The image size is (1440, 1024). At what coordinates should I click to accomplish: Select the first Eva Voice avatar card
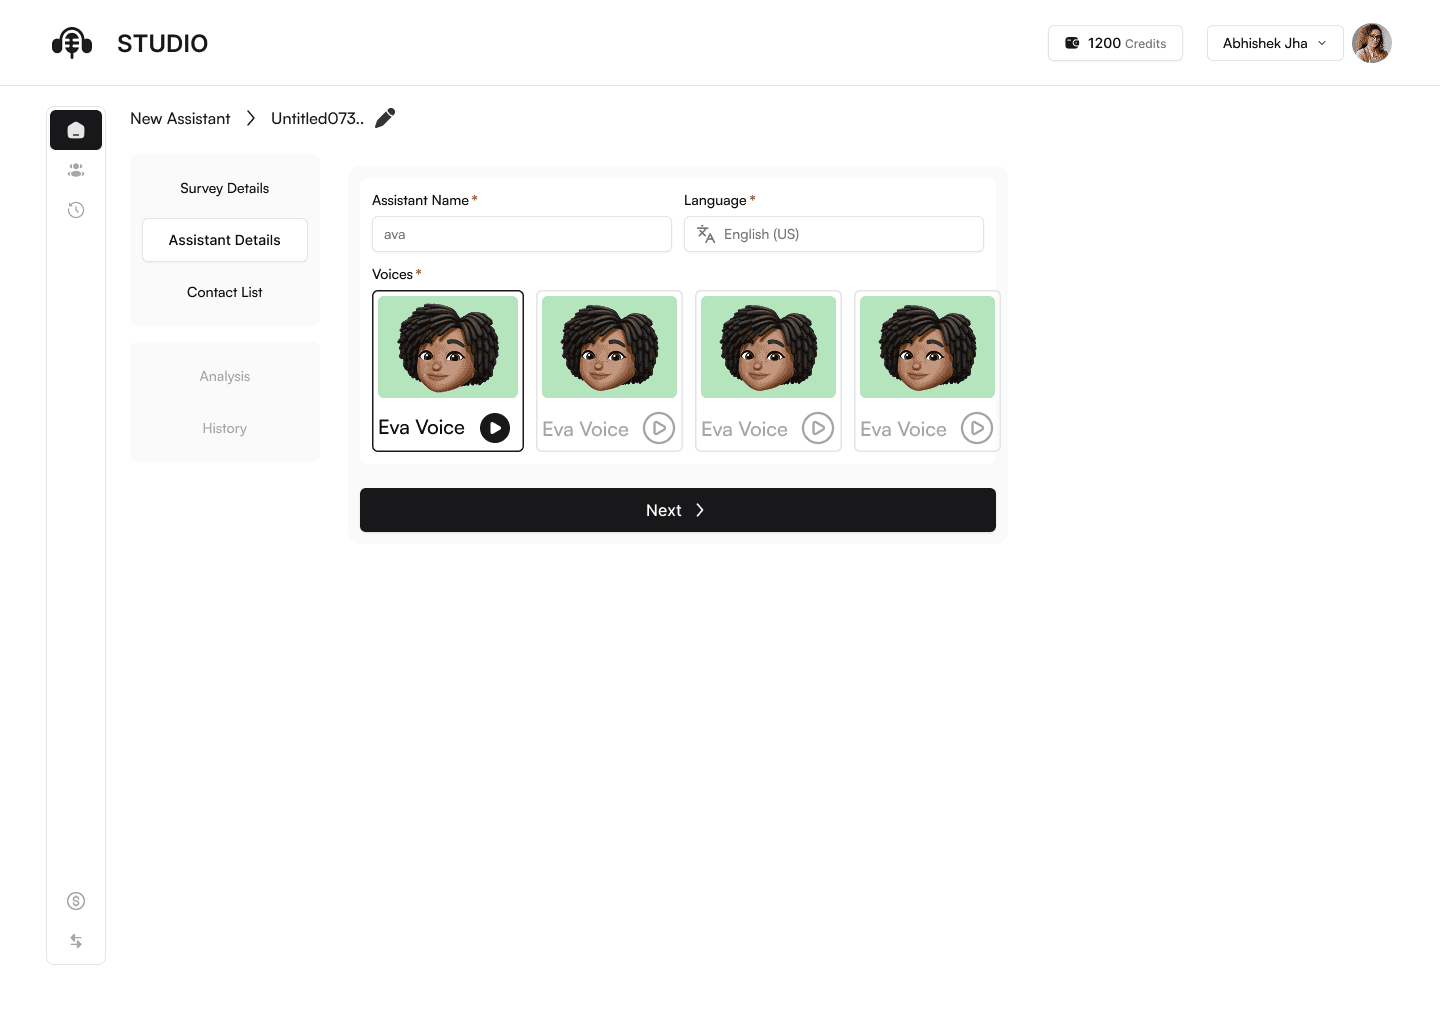pos(448,371)
